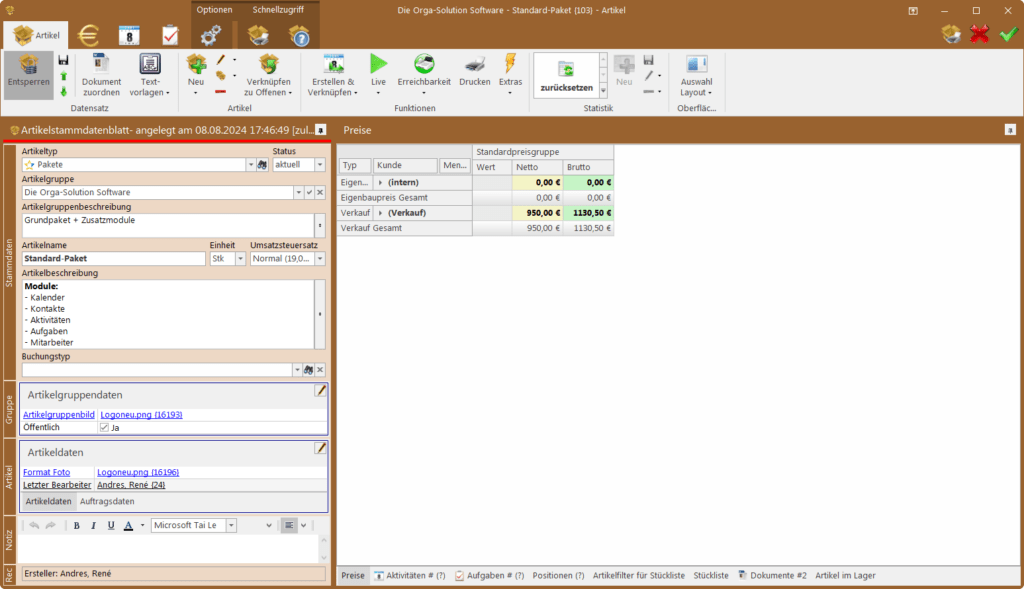Toggle underline formatting in note editor
This screenshot has height=589, width=1024.
tap(111, 526)
